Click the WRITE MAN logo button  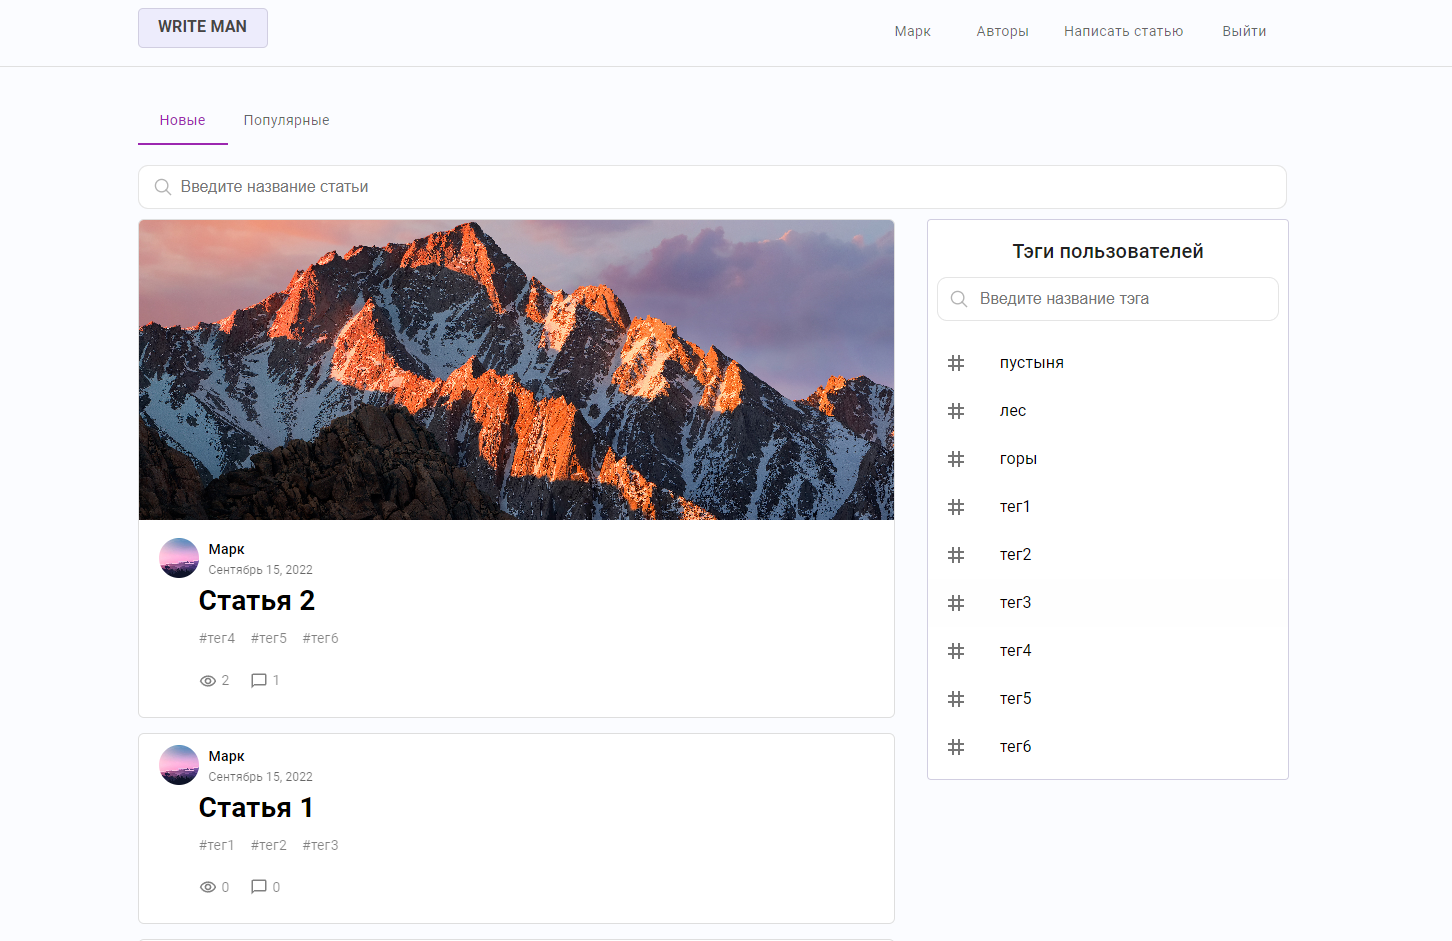(x=202, y=27)
